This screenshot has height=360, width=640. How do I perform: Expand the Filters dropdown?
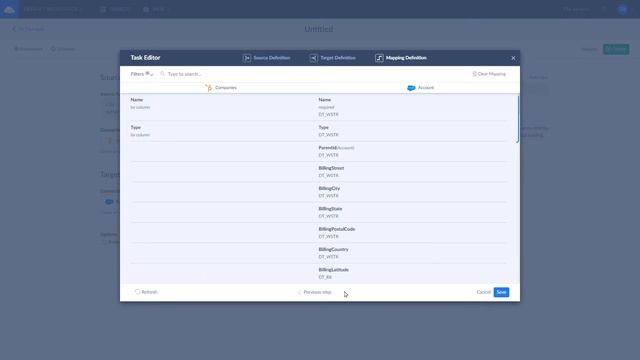click(142, 74)
